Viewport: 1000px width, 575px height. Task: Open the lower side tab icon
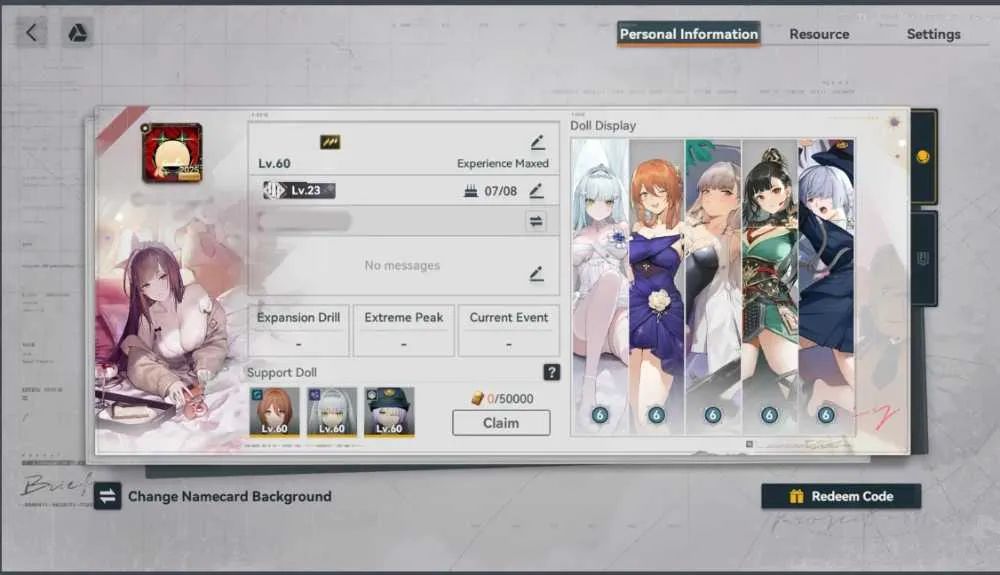923,259
